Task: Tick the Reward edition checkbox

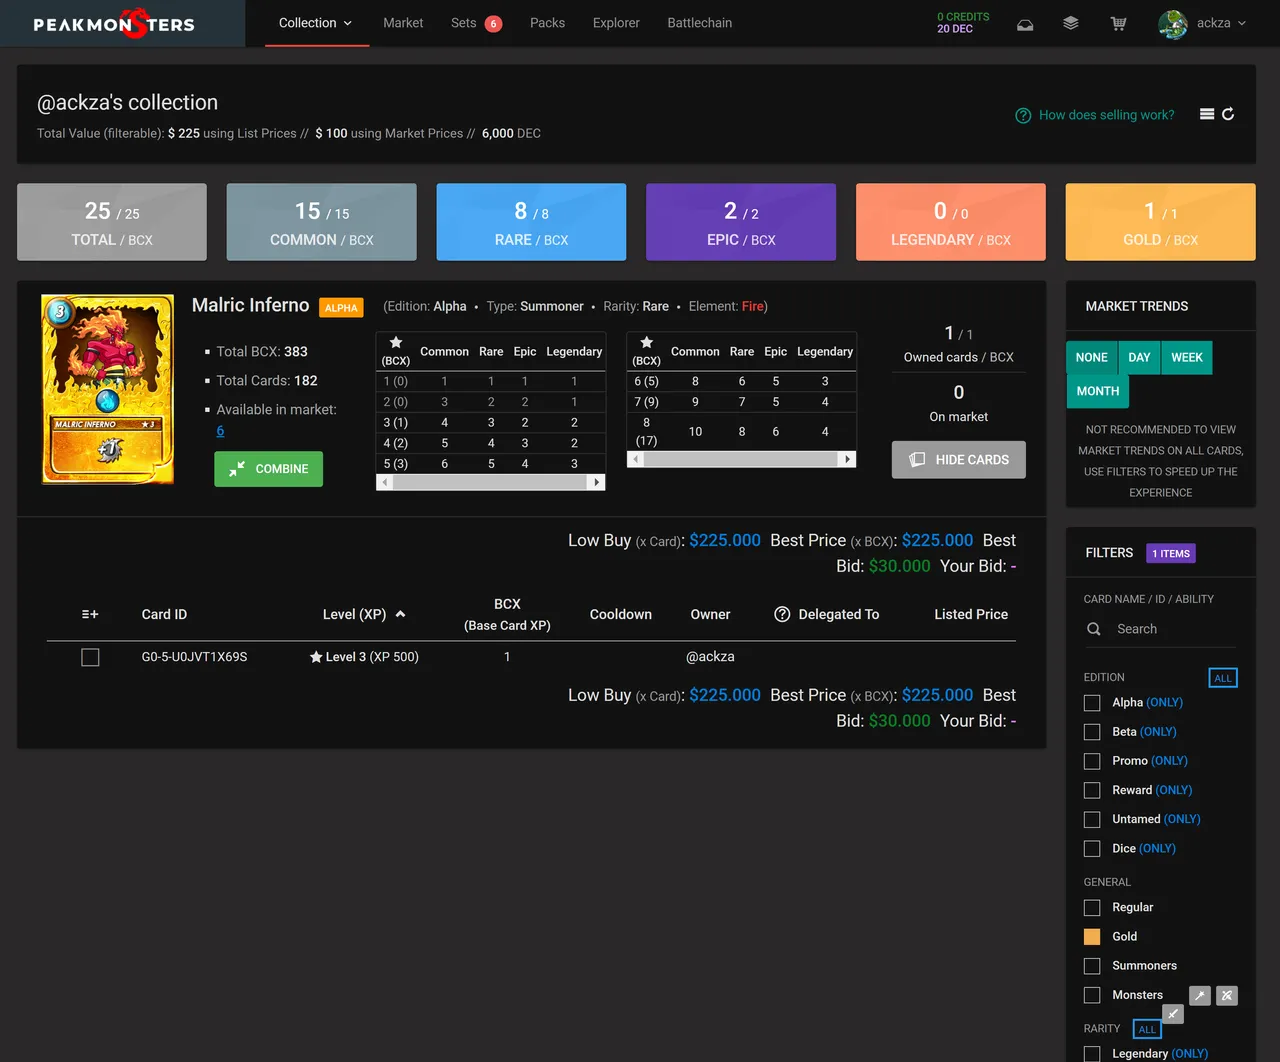Action: pos(1092,790)
